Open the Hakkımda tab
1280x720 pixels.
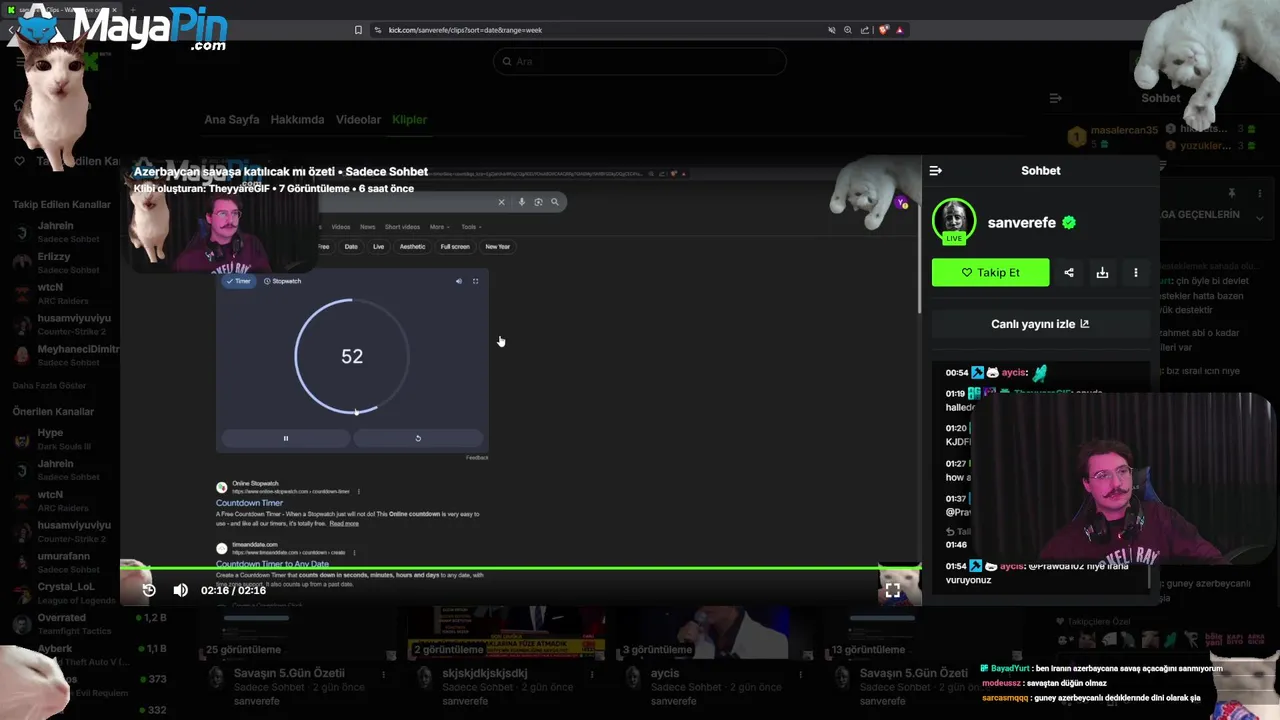pyautogui.click(x=297, y=120)
